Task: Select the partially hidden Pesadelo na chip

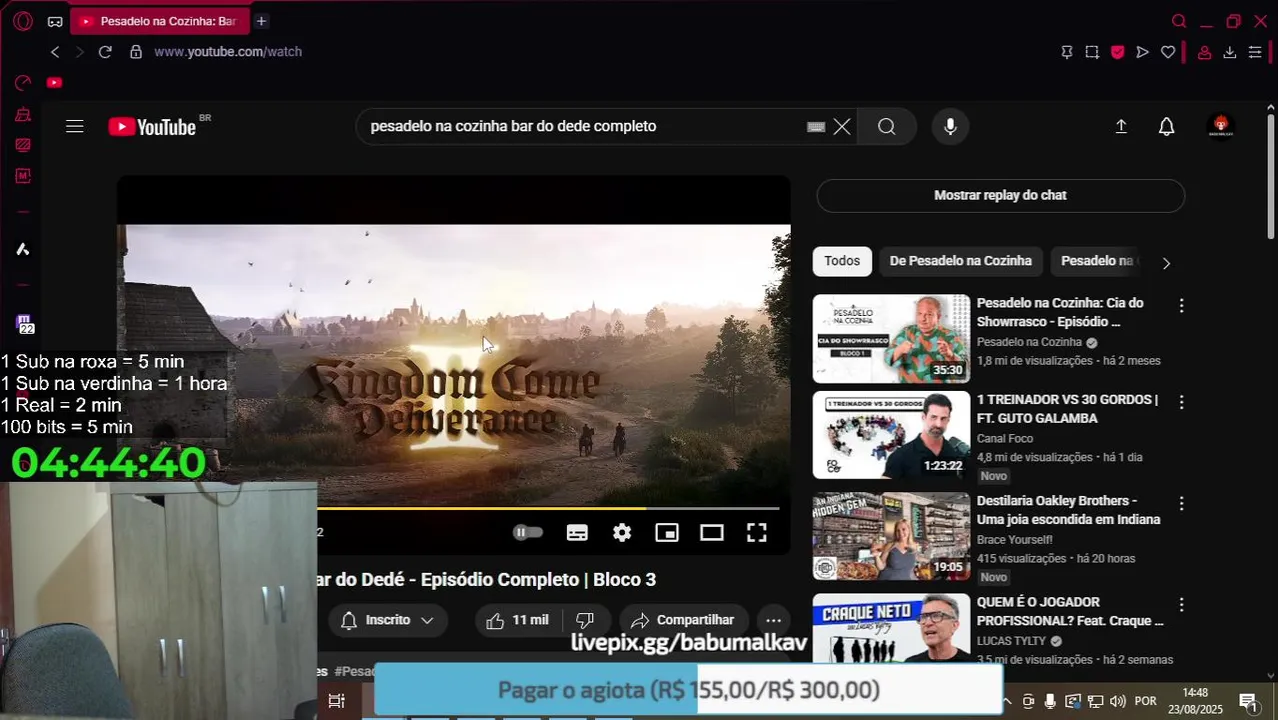Action: (x=1096, y=261)
